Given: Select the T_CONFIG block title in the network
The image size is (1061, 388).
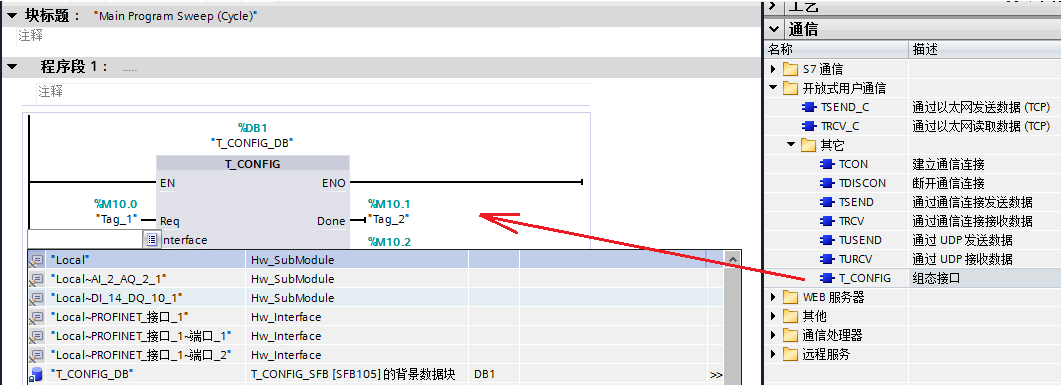Looking at the screenshot, I should pos(253,164).
